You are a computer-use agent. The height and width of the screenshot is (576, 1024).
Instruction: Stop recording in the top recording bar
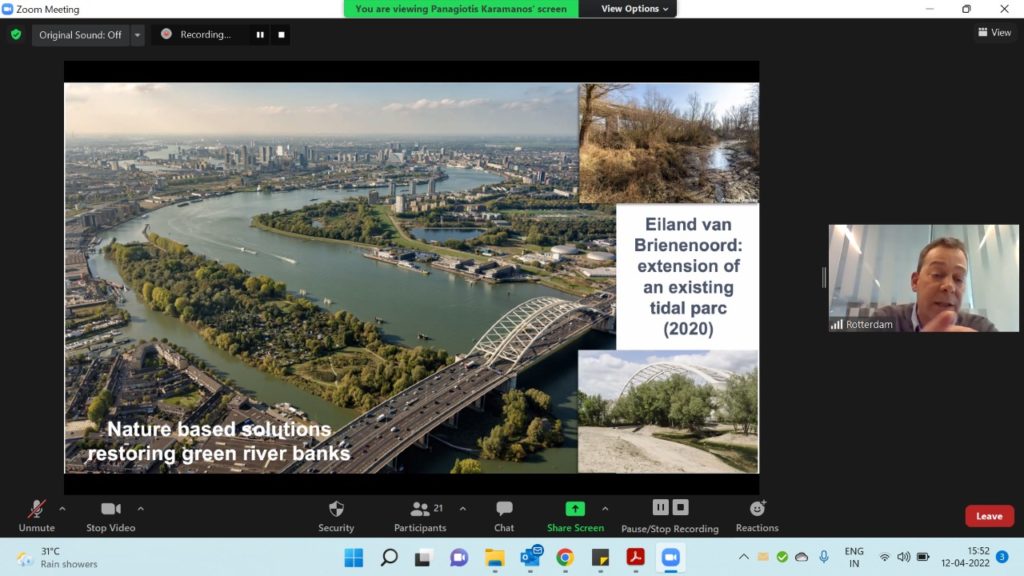point(281,35)
